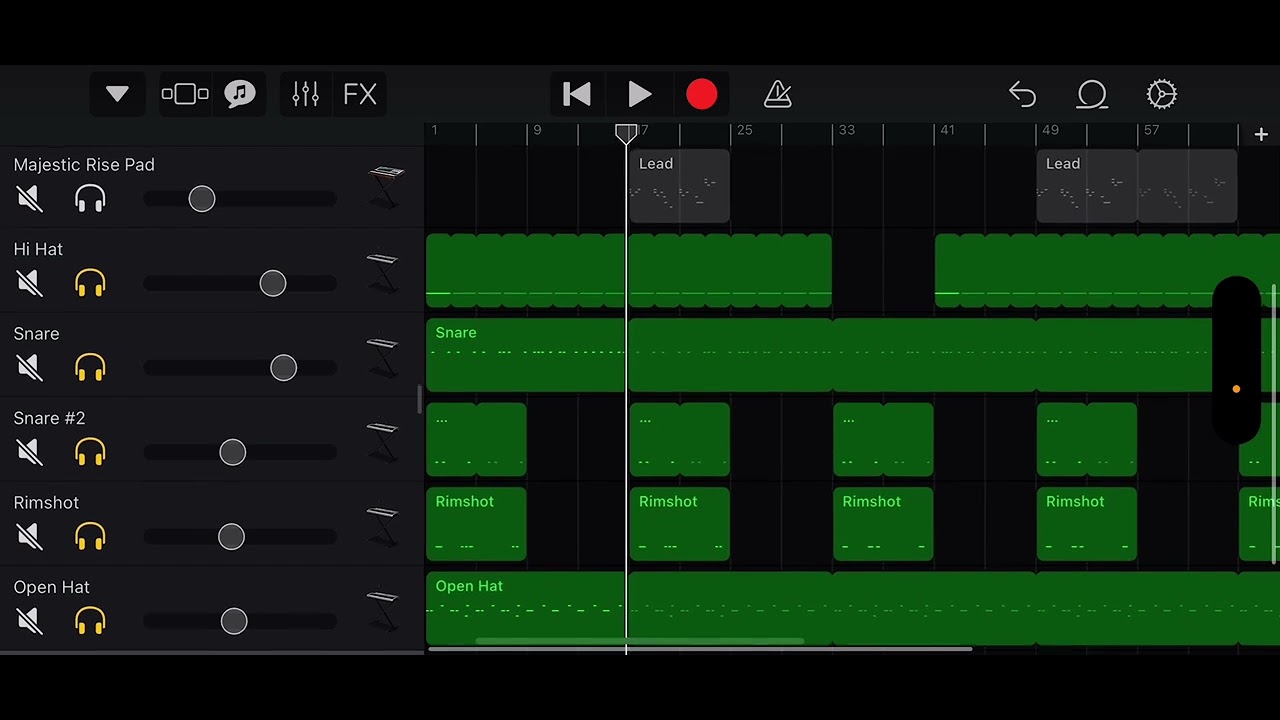Image resolution: width=1280 pixels, height=720 pixels.
Task: Mute the Open Hat track
Action: tap(30, 622)
